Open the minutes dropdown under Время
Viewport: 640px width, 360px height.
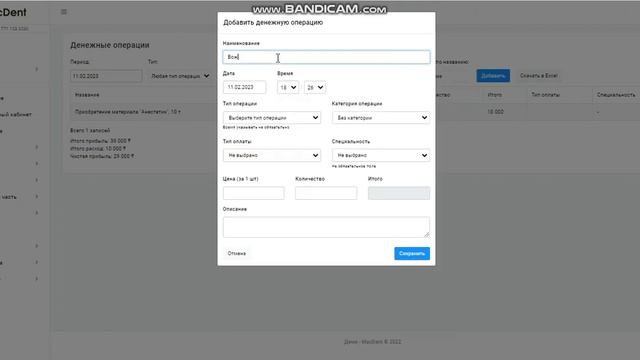click(x=315, y=87)
